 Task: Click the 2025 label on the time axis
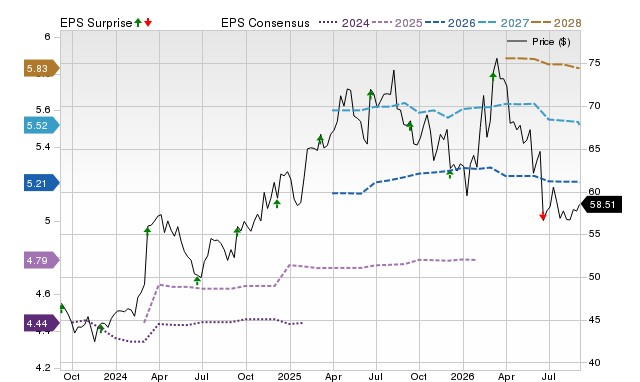click(x=289, y=376)
